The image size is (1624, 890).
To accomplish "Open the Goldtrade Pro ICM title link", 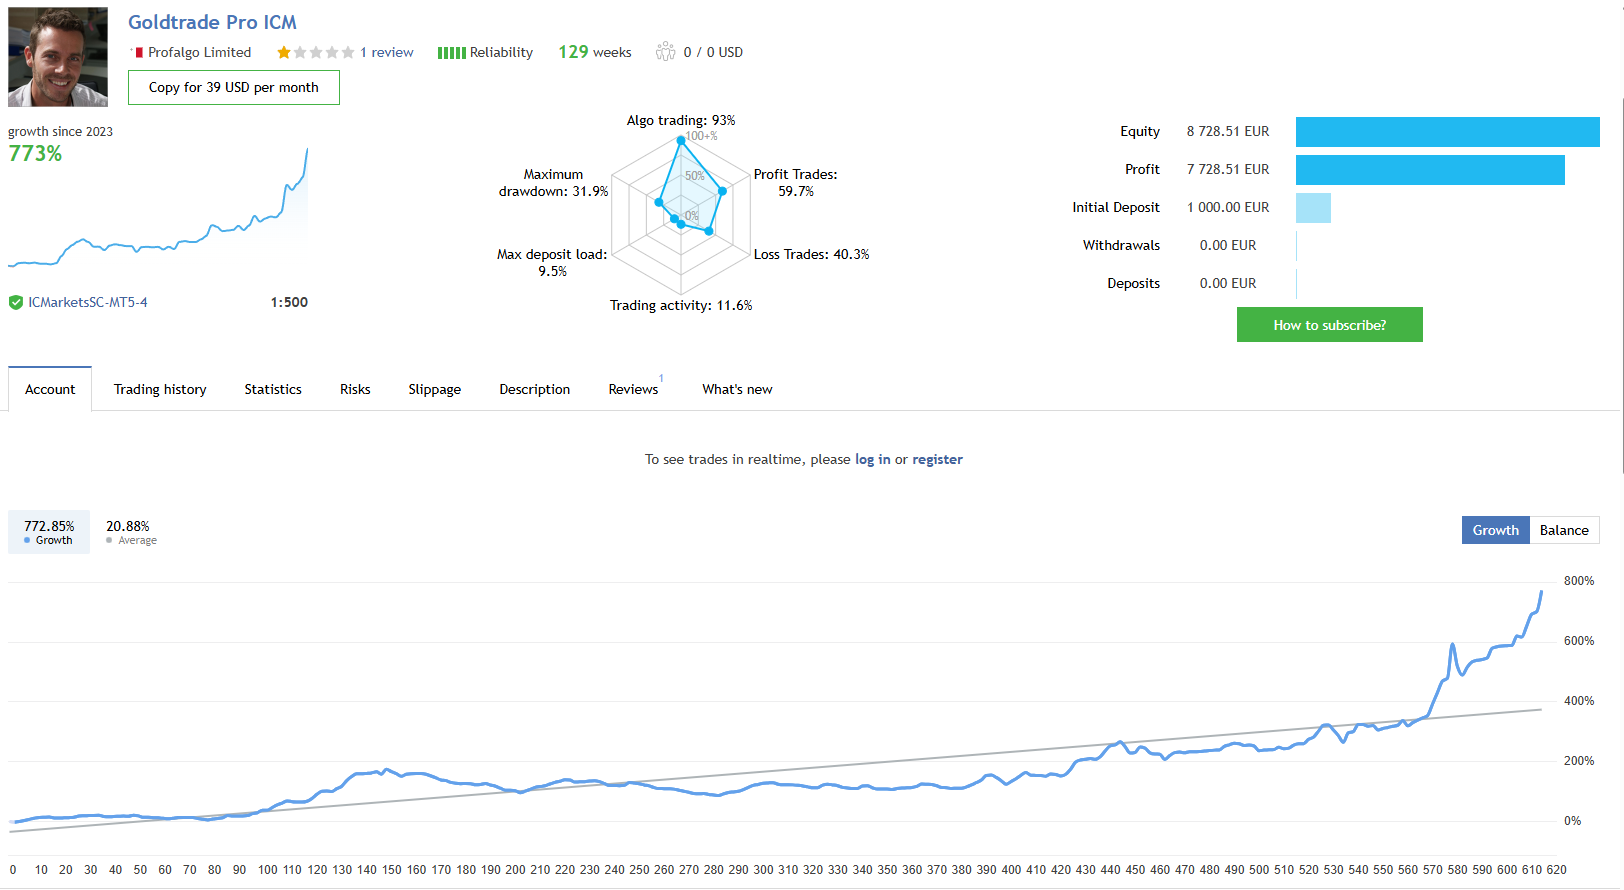I will coord(212,22).
